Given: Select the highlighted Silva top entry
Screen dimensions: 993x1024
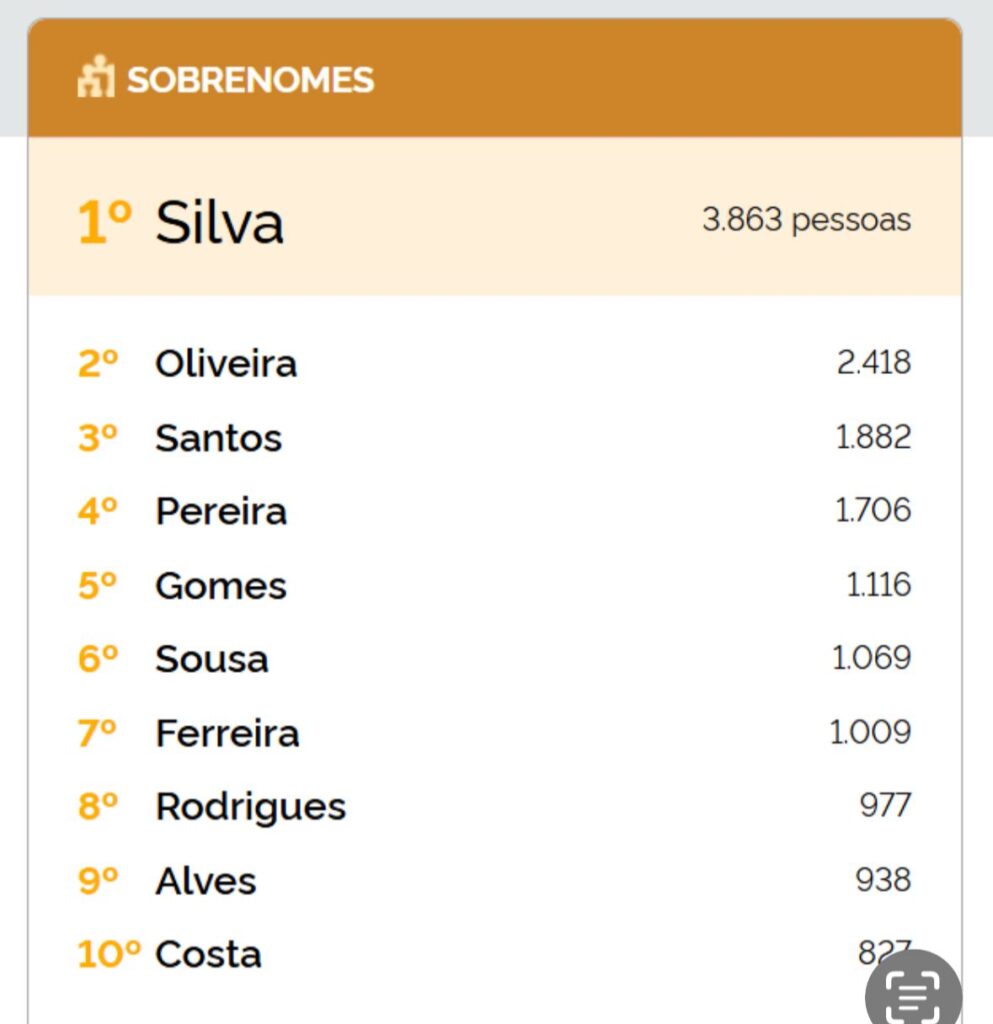Looking at the screenshot, I should tap(217, 222).
